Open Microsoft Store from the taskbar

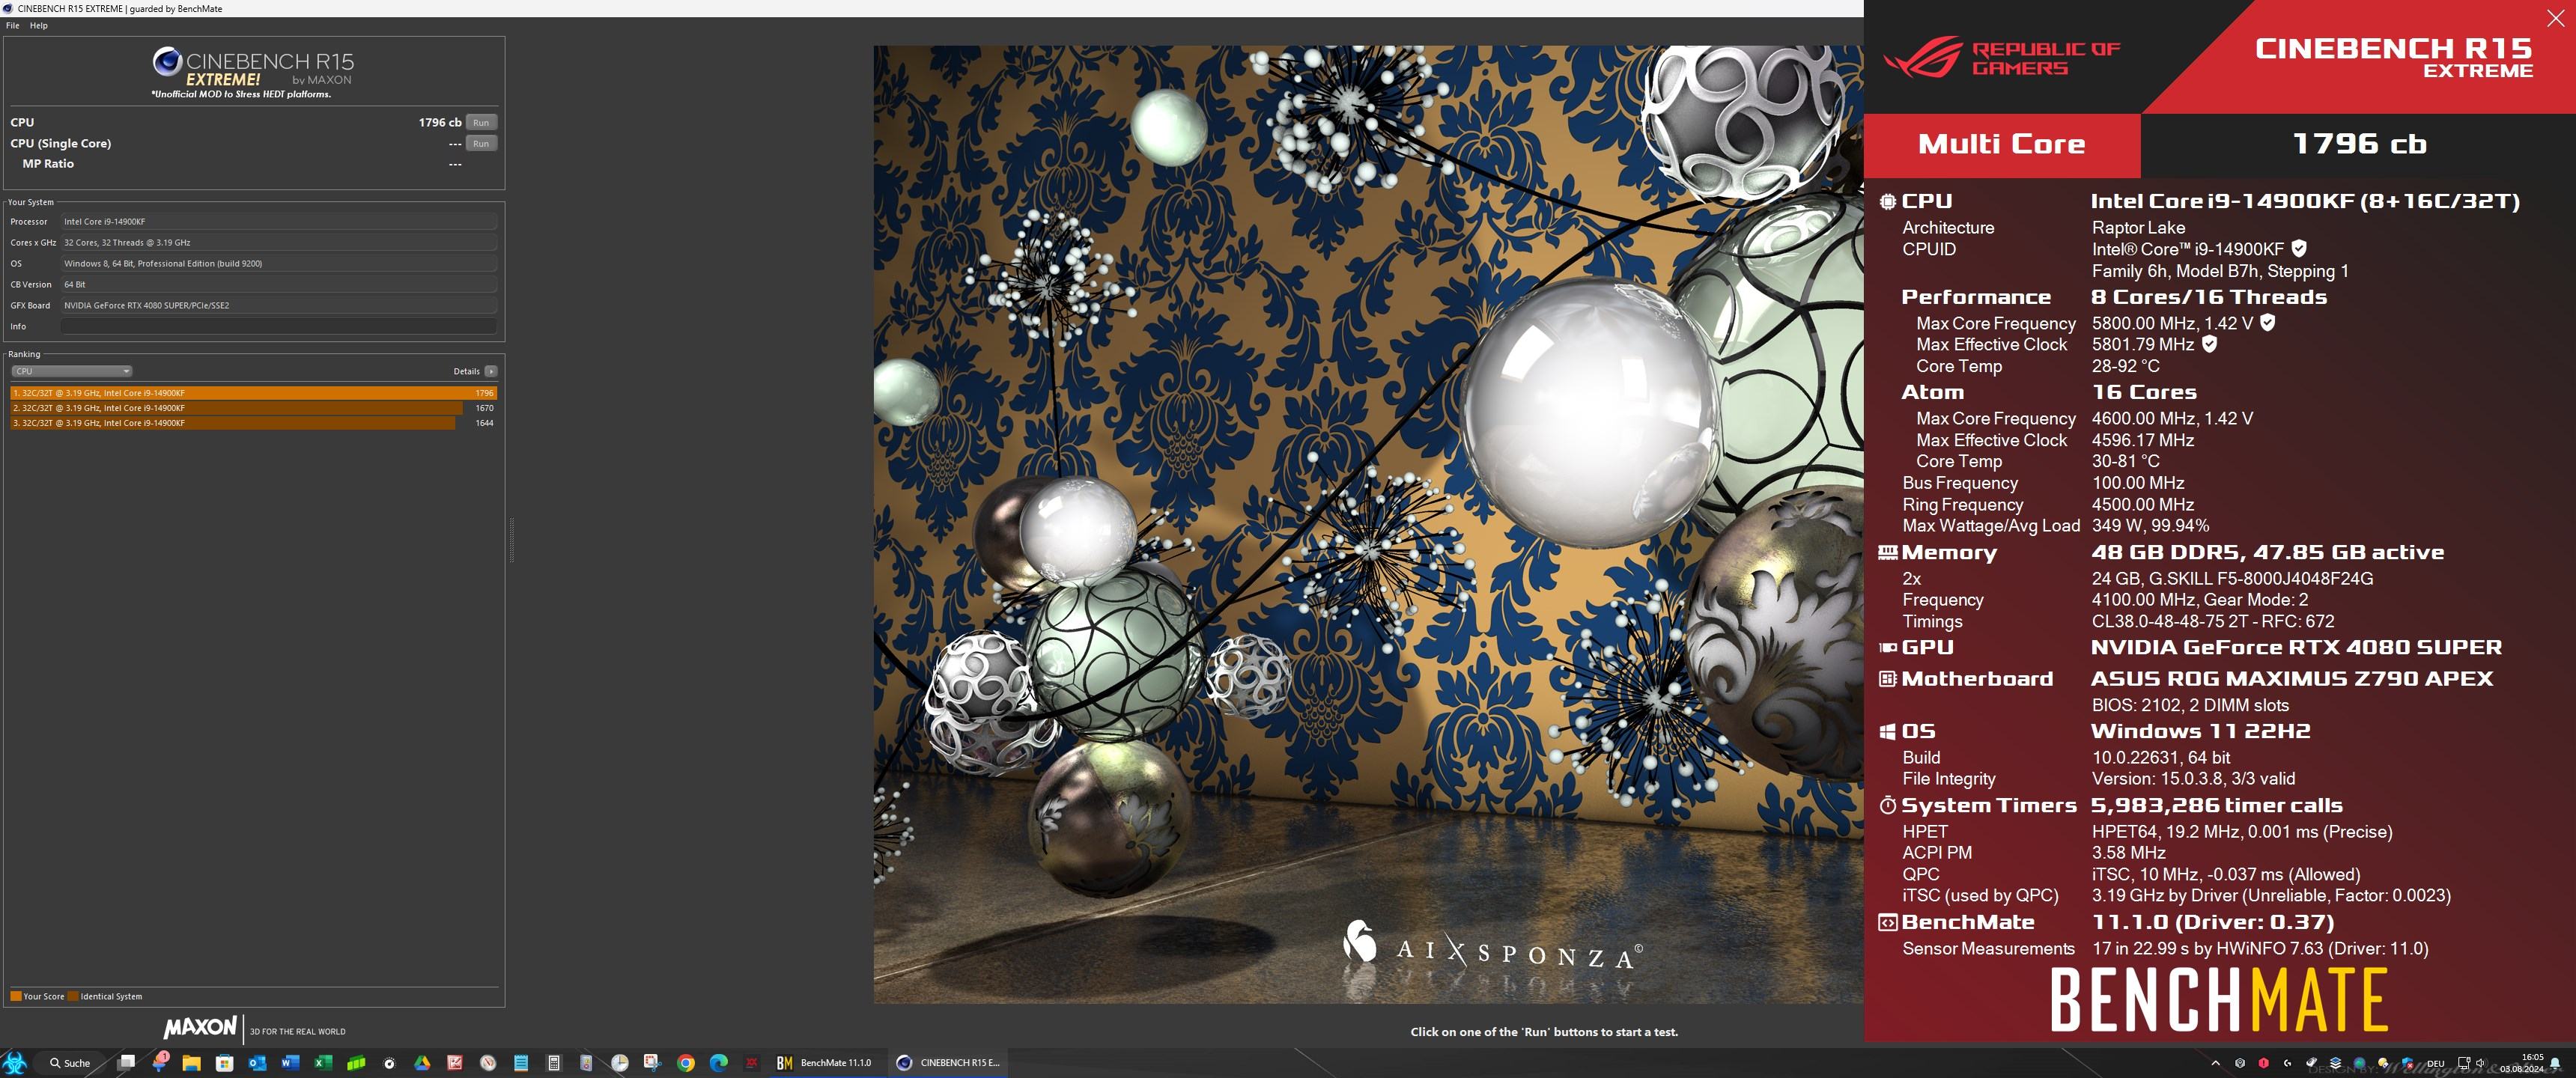[x=224, y=1063]
